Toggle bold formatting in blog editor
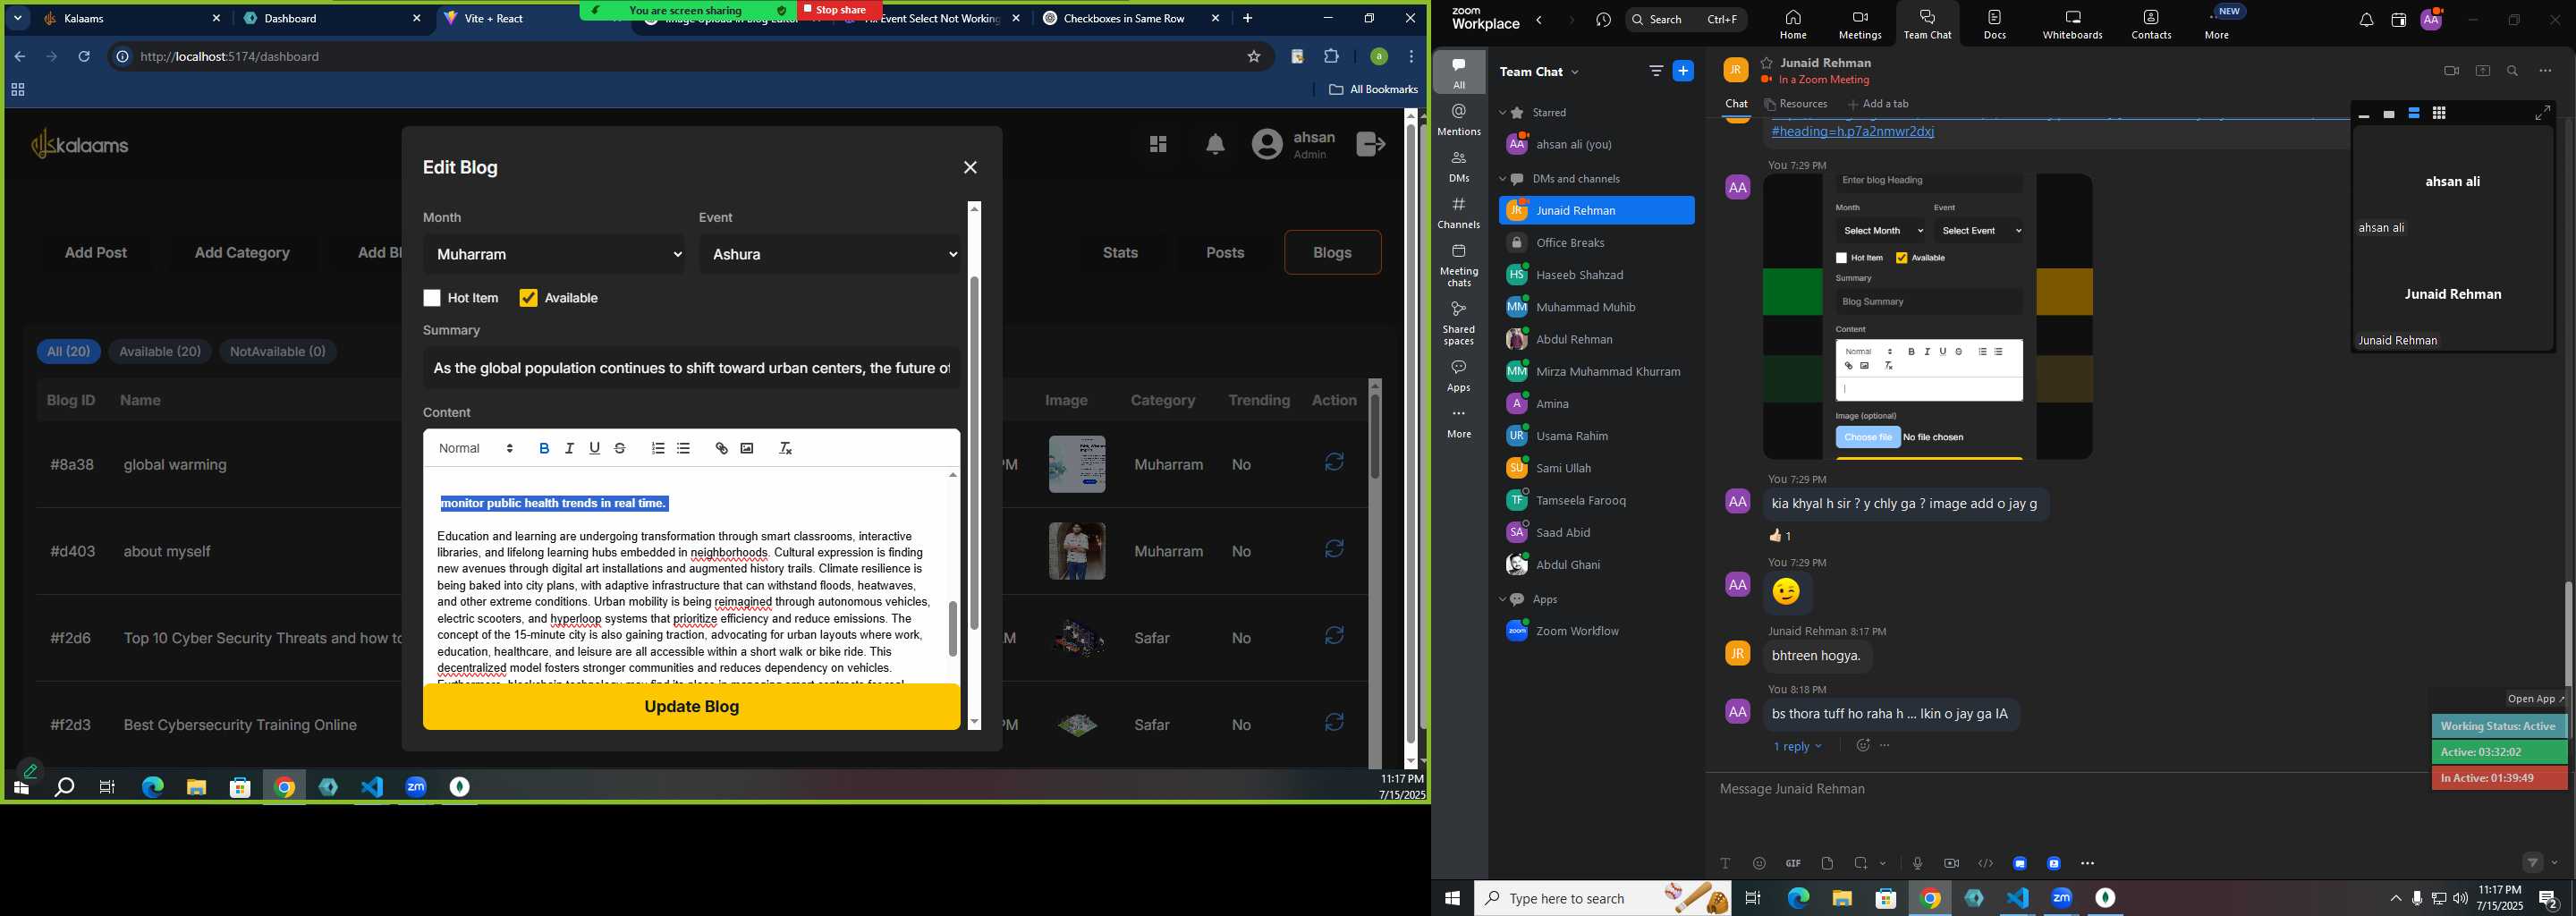This screenshot has height=916, width=2576. [544, 448]
